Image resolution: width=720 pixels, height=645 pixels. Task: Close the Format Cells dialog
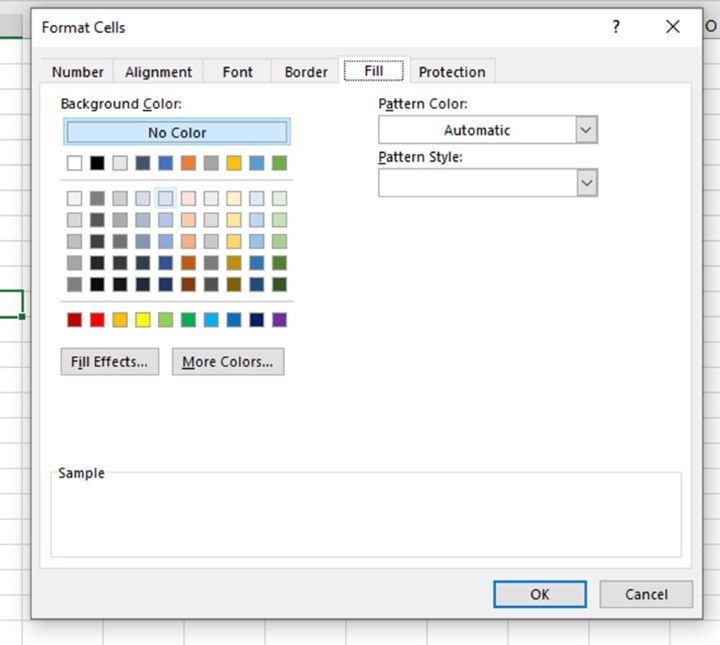tap(673, 27)
